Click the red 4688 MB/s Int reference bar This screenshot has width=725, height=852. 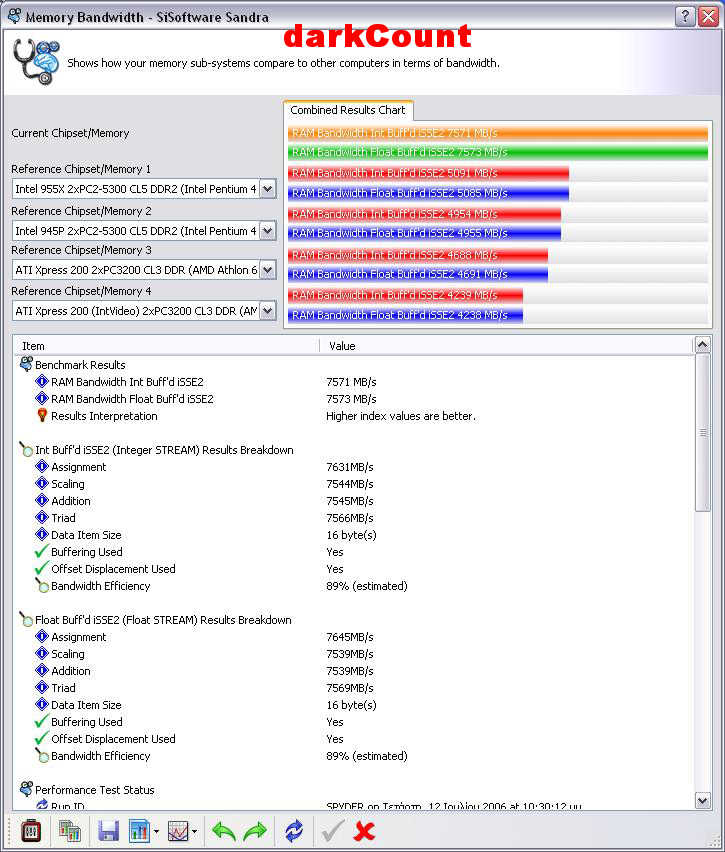pos(418,255)
